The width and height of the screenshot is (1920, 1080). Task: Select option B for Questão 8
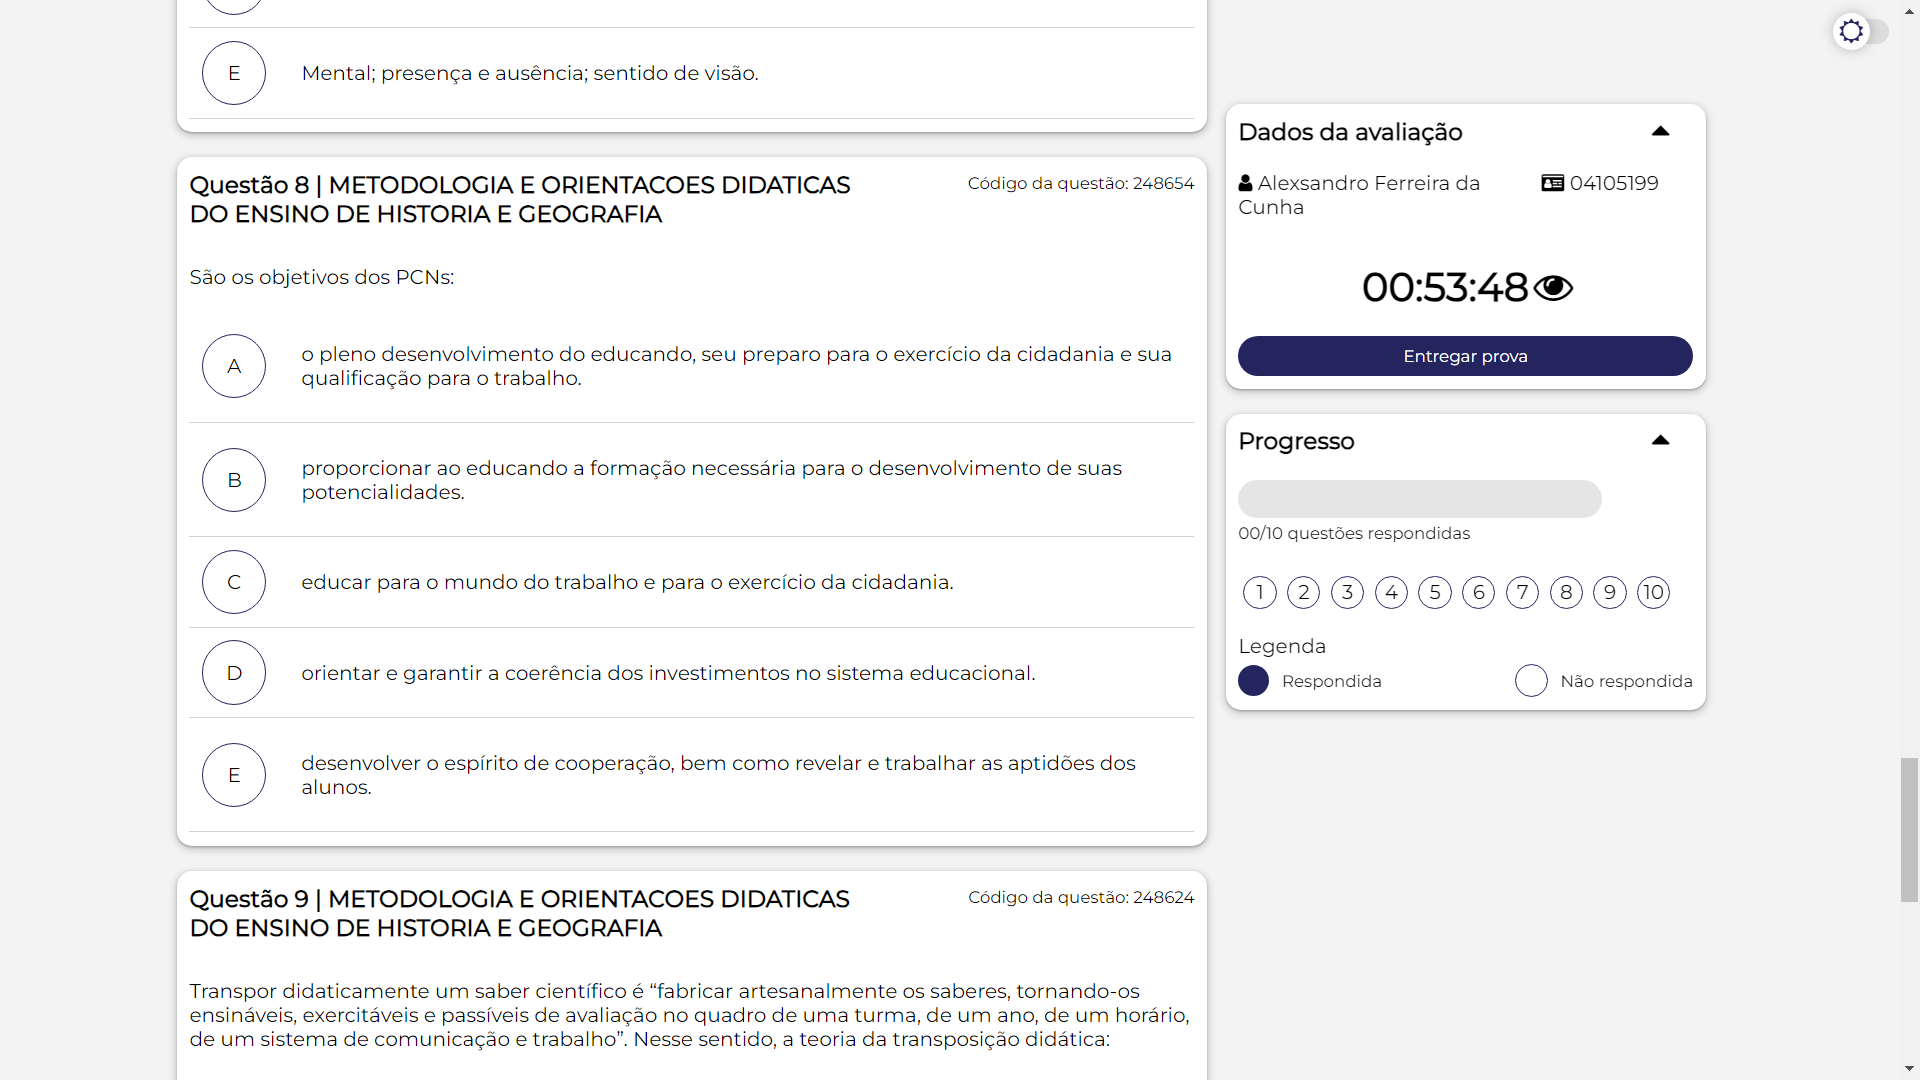coord(234,480)
